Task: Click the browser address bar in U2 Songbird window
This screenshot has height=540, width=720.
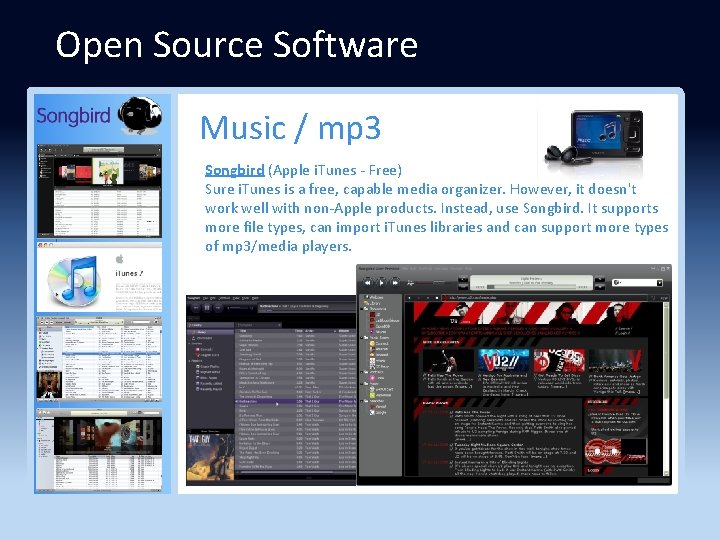Action: [545, 298]
